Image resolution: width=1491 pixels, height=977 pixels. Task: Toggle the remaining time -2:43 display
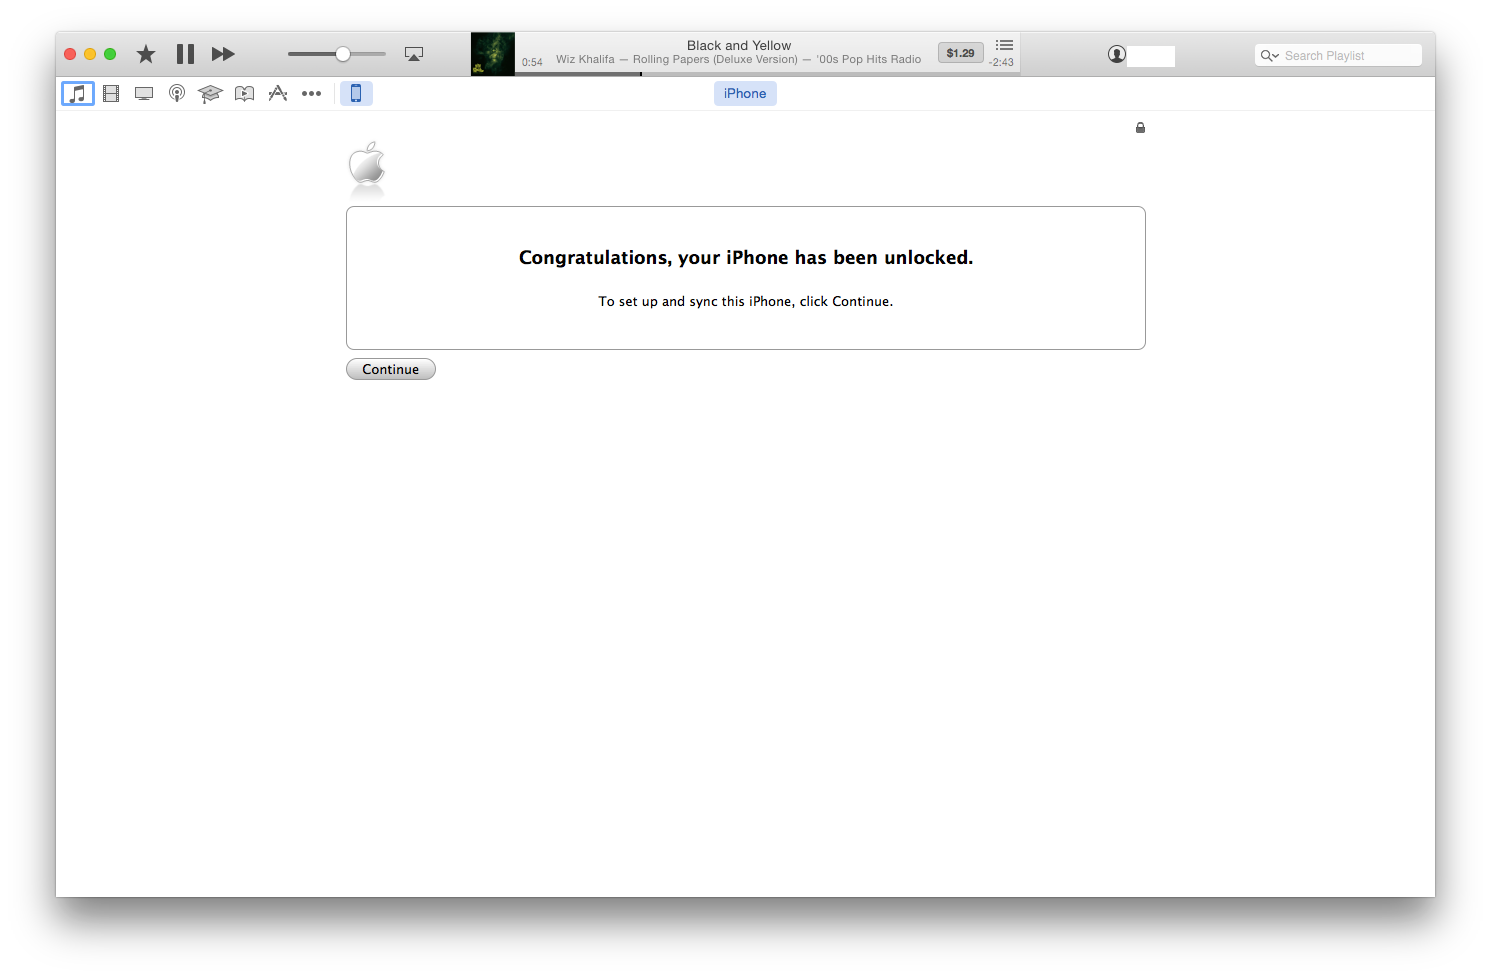coord(1001,62)
